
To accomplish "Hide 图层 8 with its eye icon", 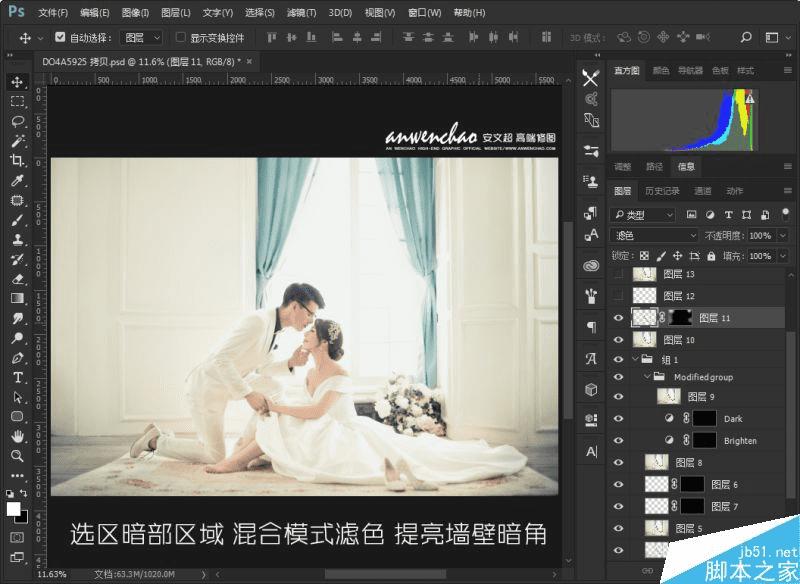I will tap(618, 462).
